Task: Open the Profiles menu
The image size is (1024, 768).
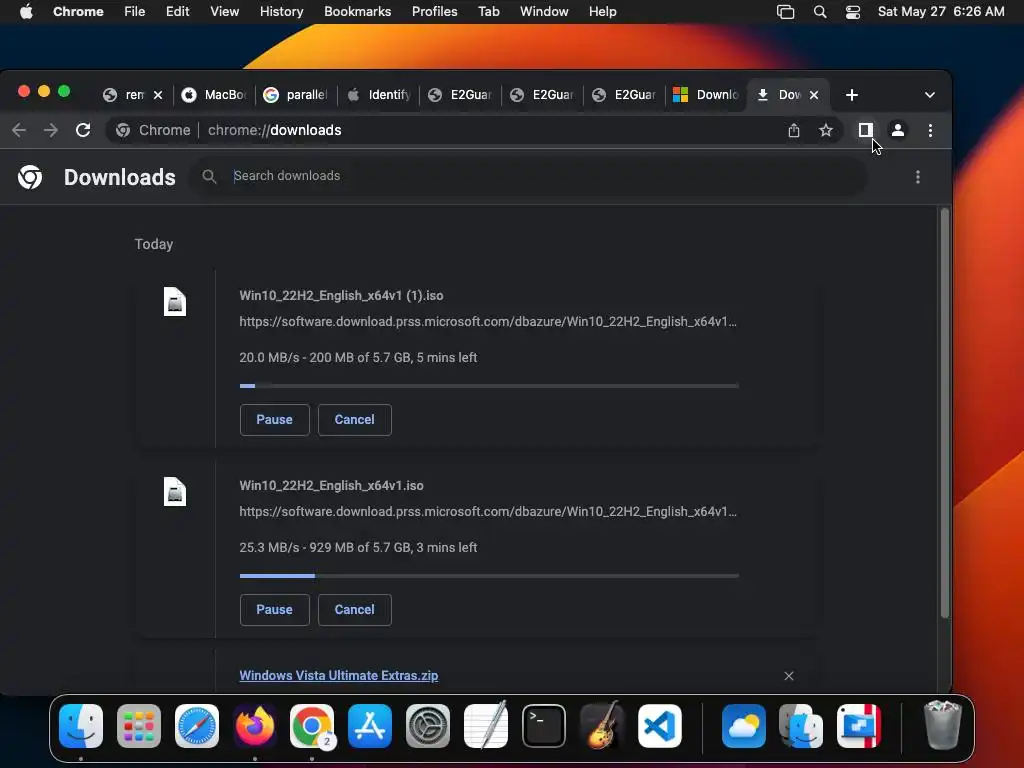Action: click(434, 12)
